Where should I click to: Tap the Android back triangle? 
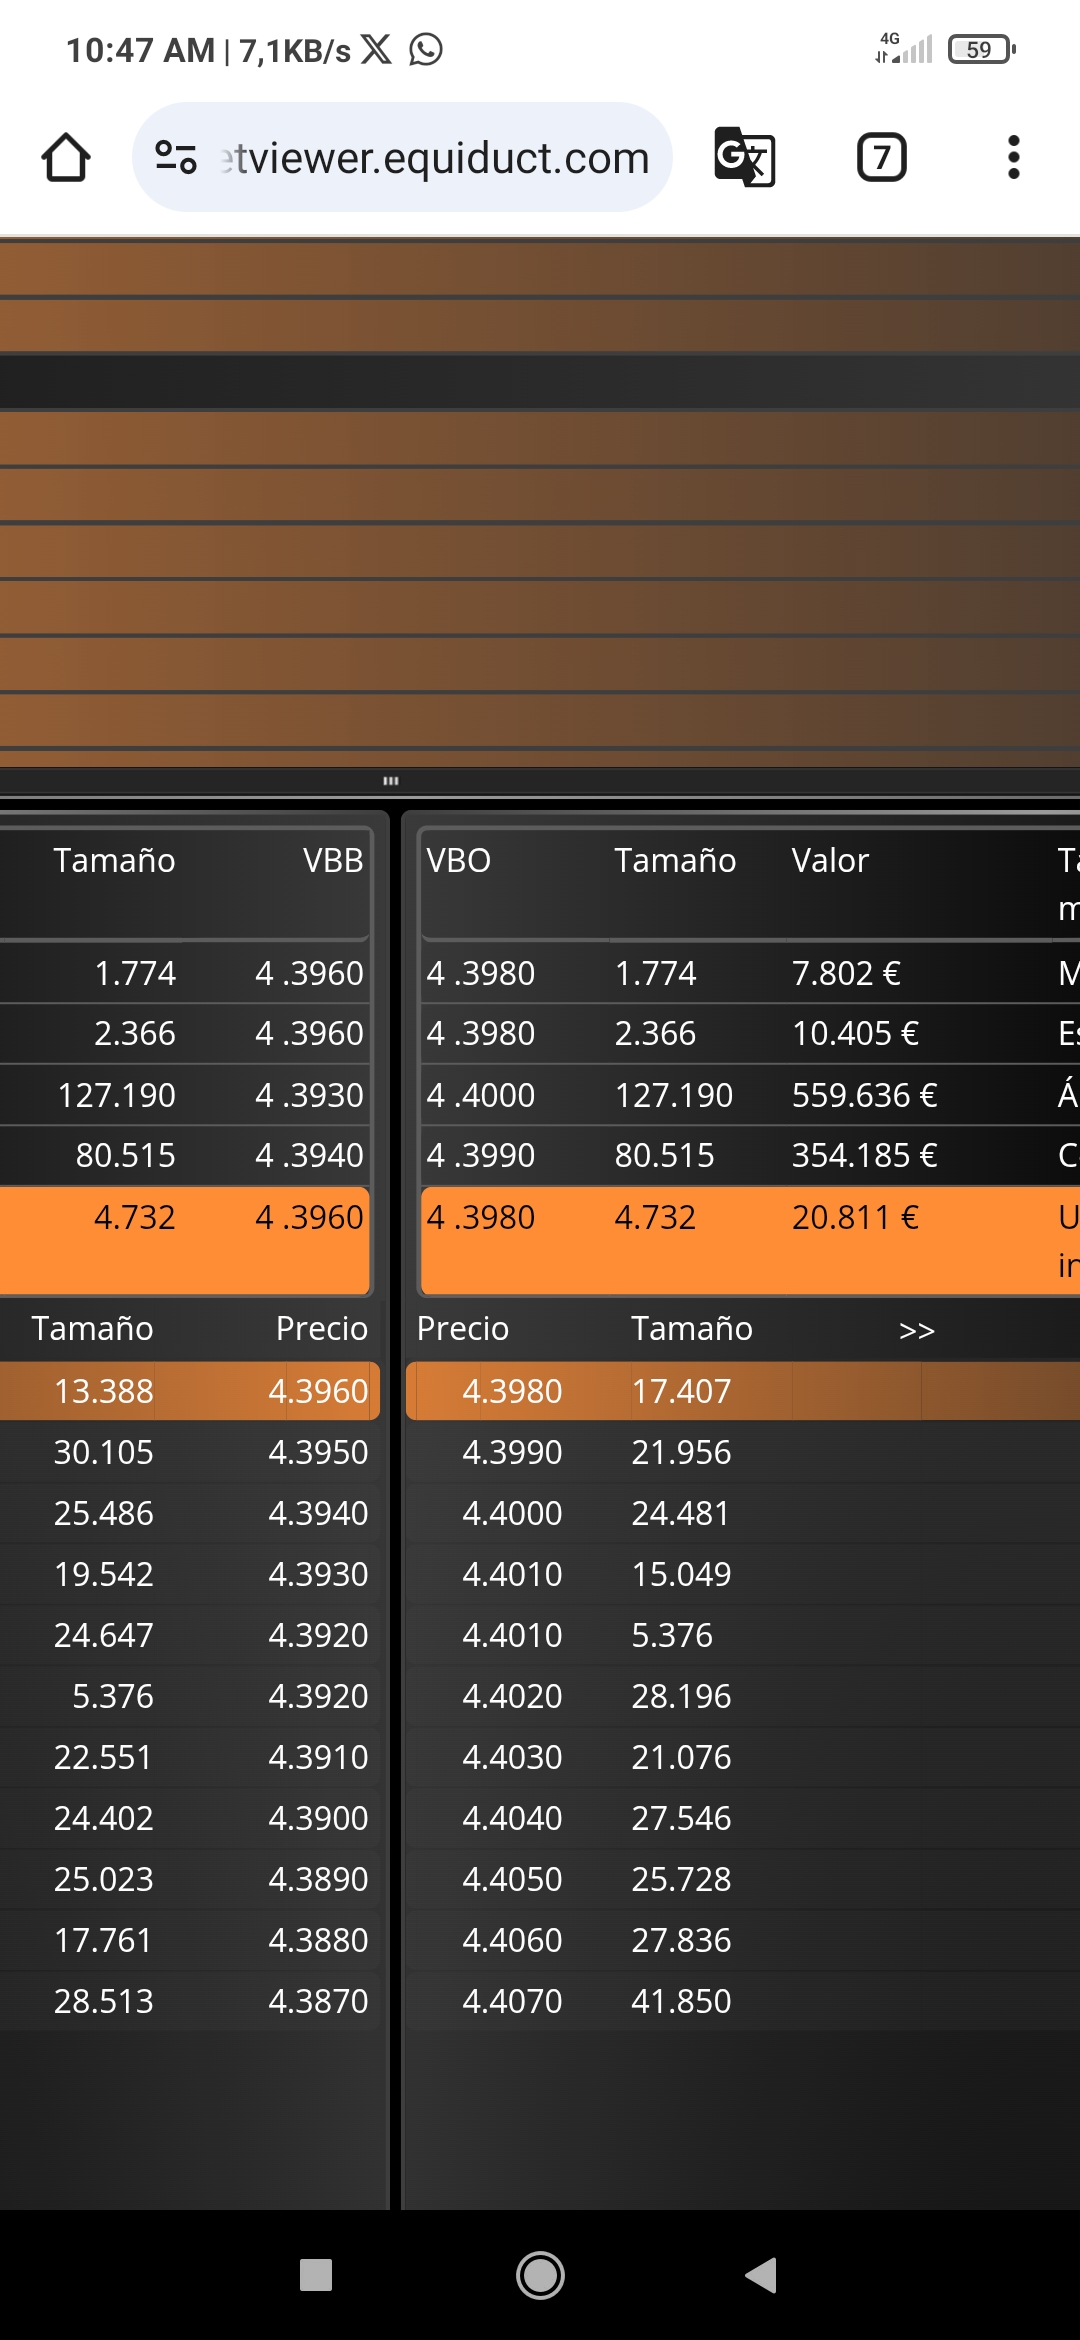[x=761, y=2275]
